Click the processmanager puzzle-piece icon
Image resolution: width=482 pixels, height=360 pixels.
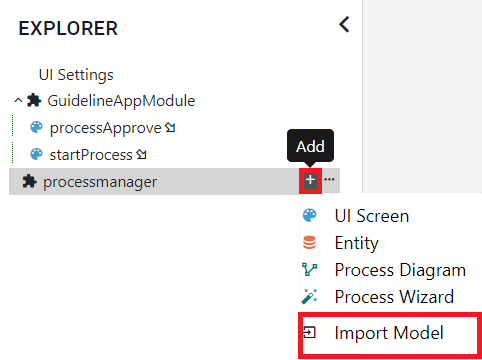(29, 181)
